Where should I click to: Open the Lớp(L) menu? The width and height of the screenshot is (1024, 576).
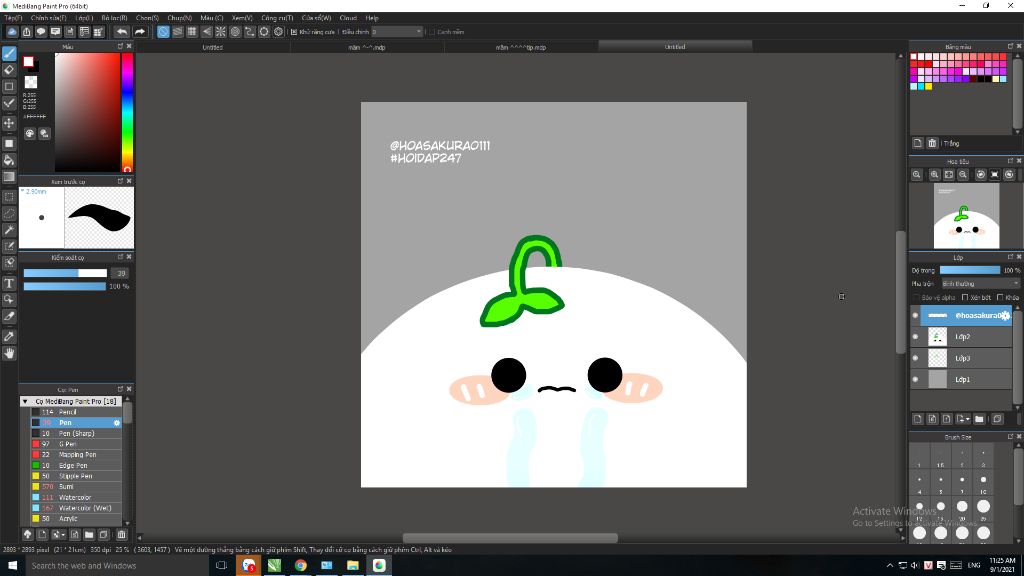84,18
